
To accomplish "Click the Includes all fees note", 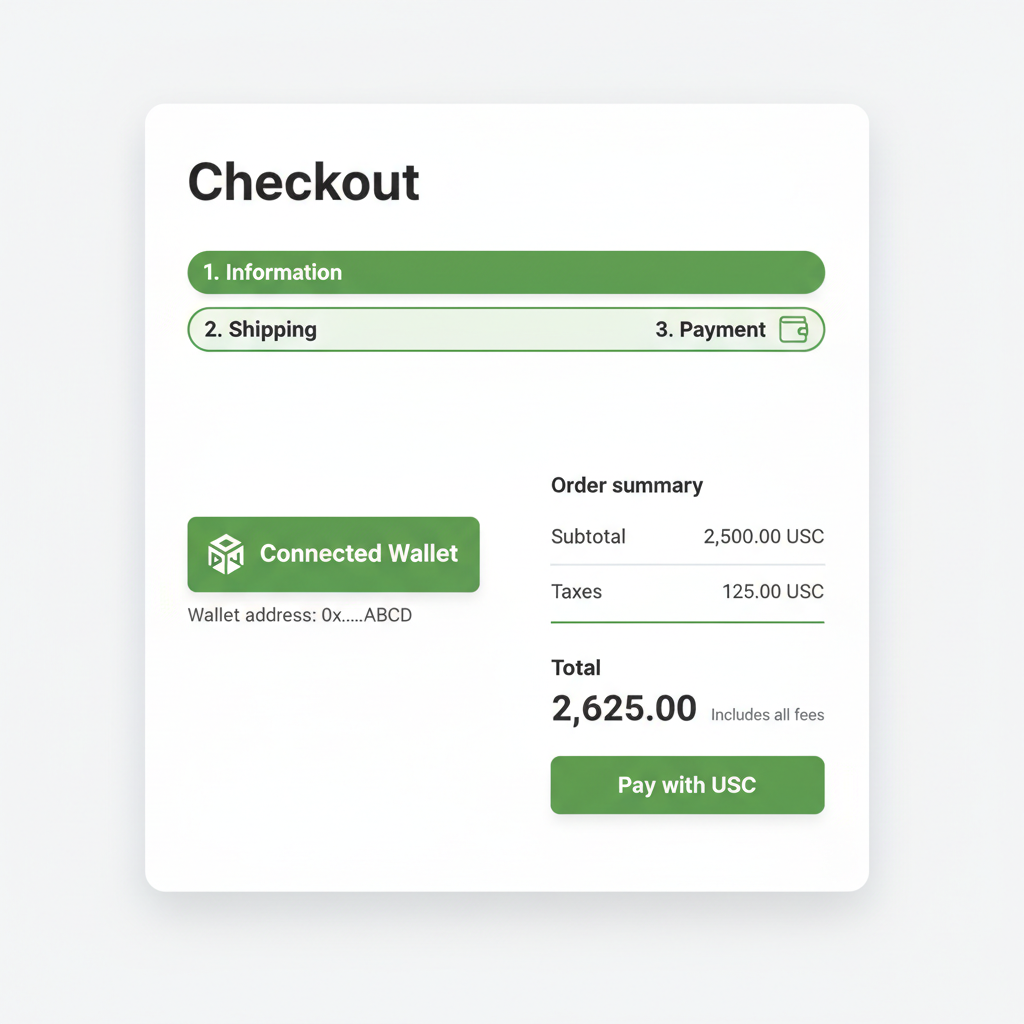I will [x=767, y=714].
